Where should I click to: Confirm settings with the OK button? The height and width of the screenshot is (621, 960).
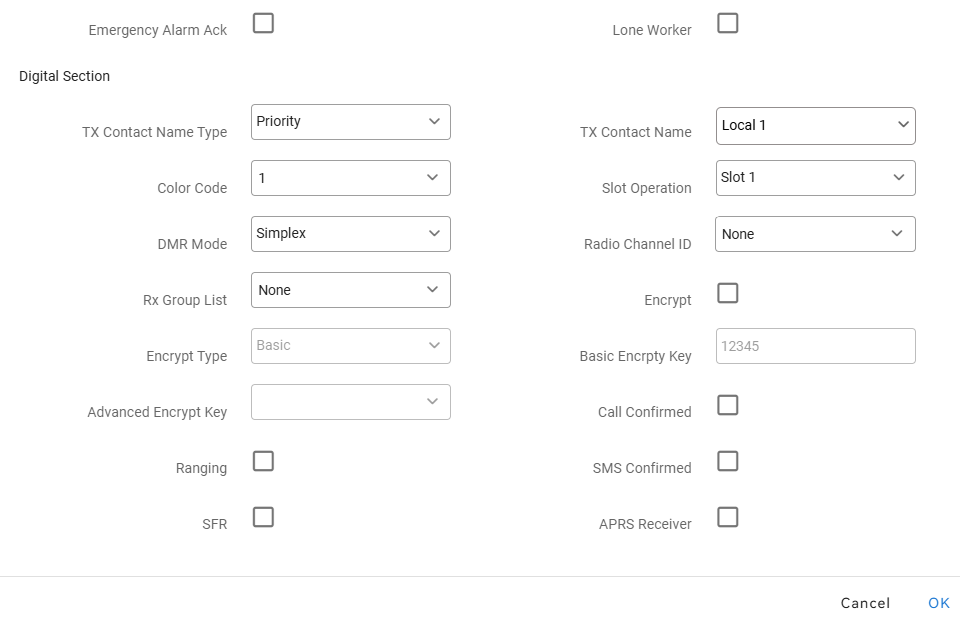(938, 603)
